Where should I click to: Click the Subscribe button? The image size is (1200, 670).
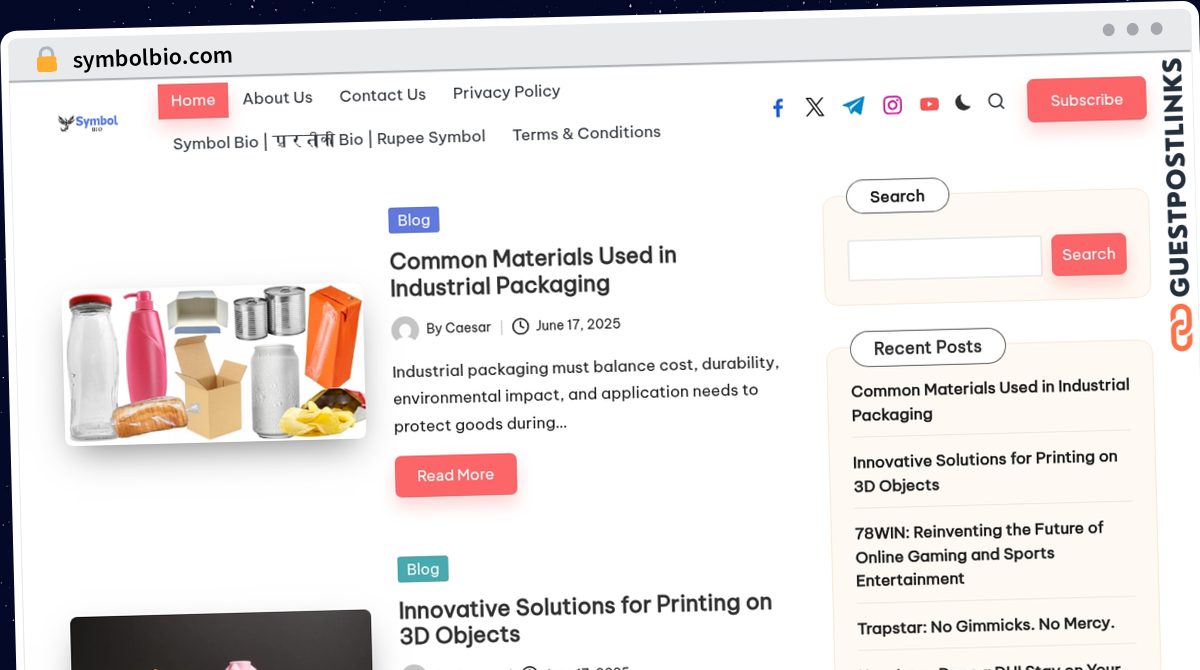(x=1086, y=100)
